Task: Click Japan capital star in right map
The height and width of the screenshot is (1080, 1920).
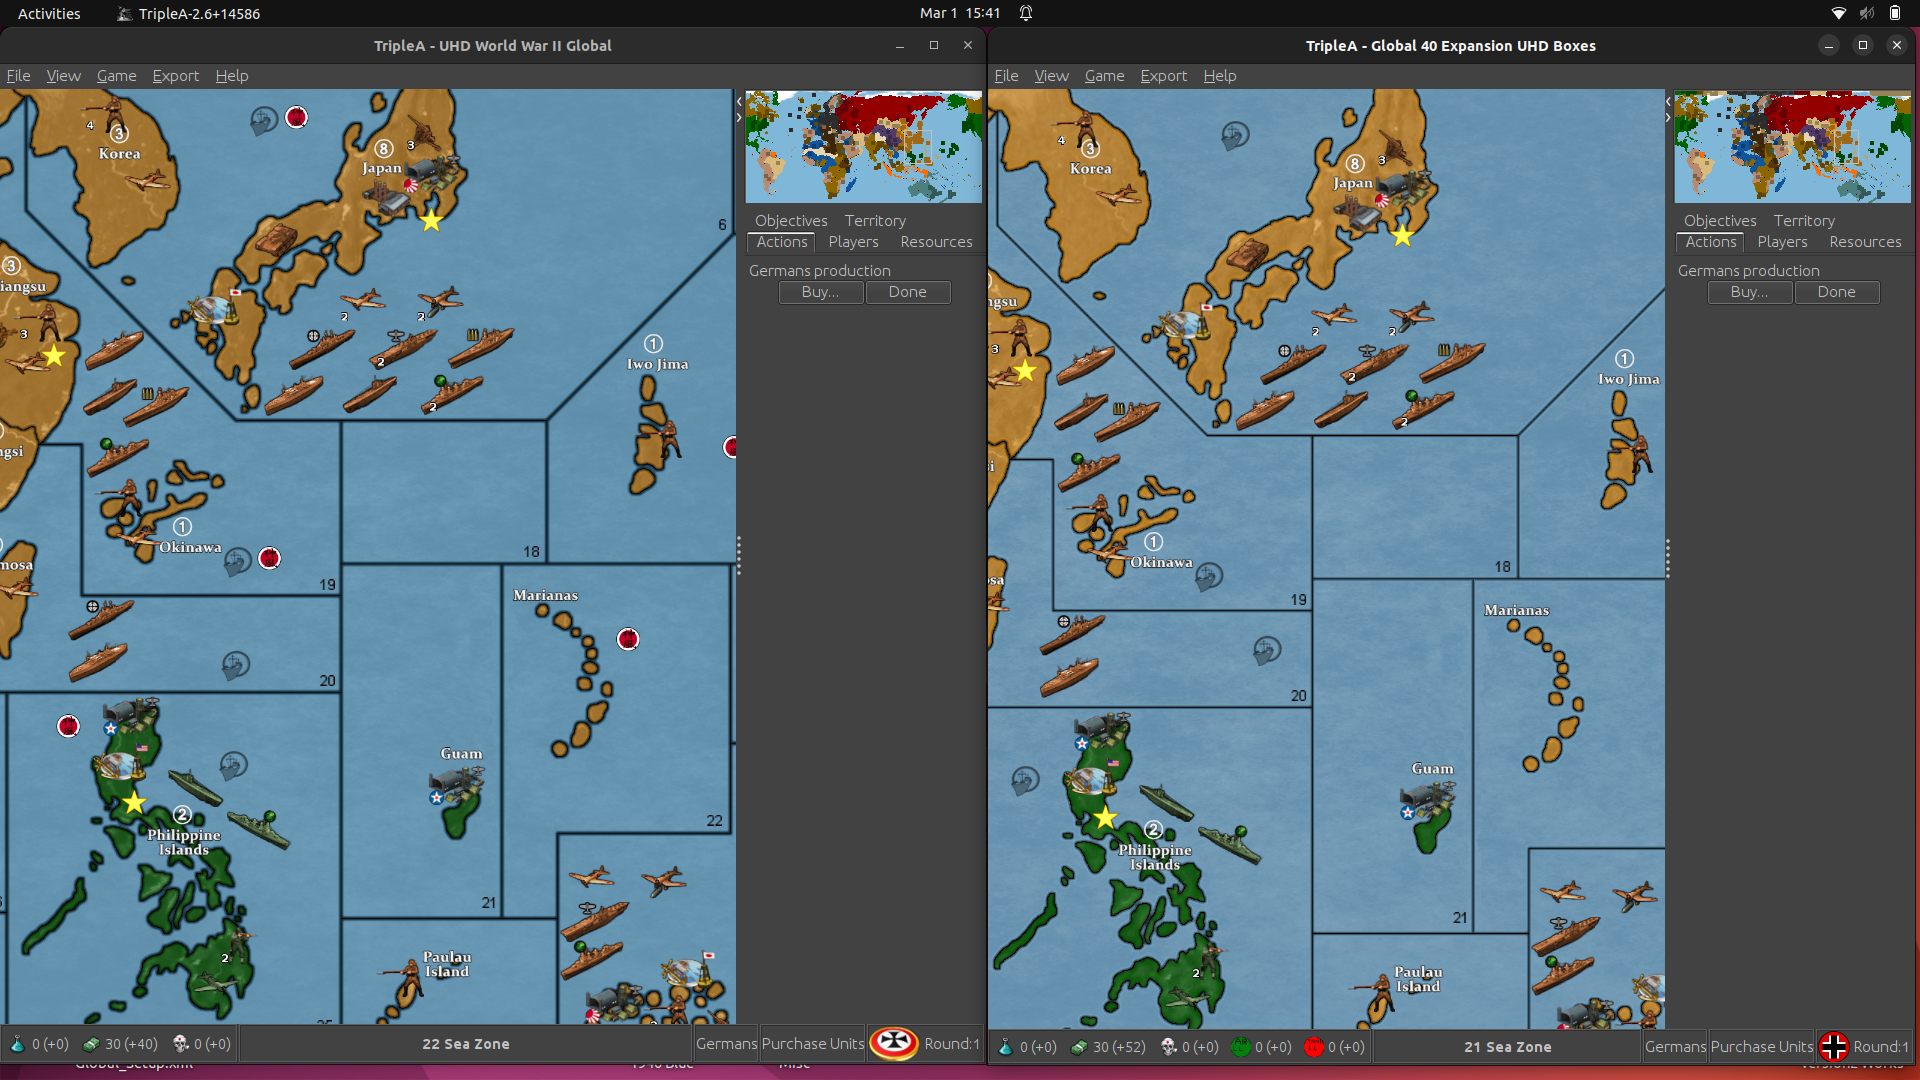Action: (x=1403, y=236)
